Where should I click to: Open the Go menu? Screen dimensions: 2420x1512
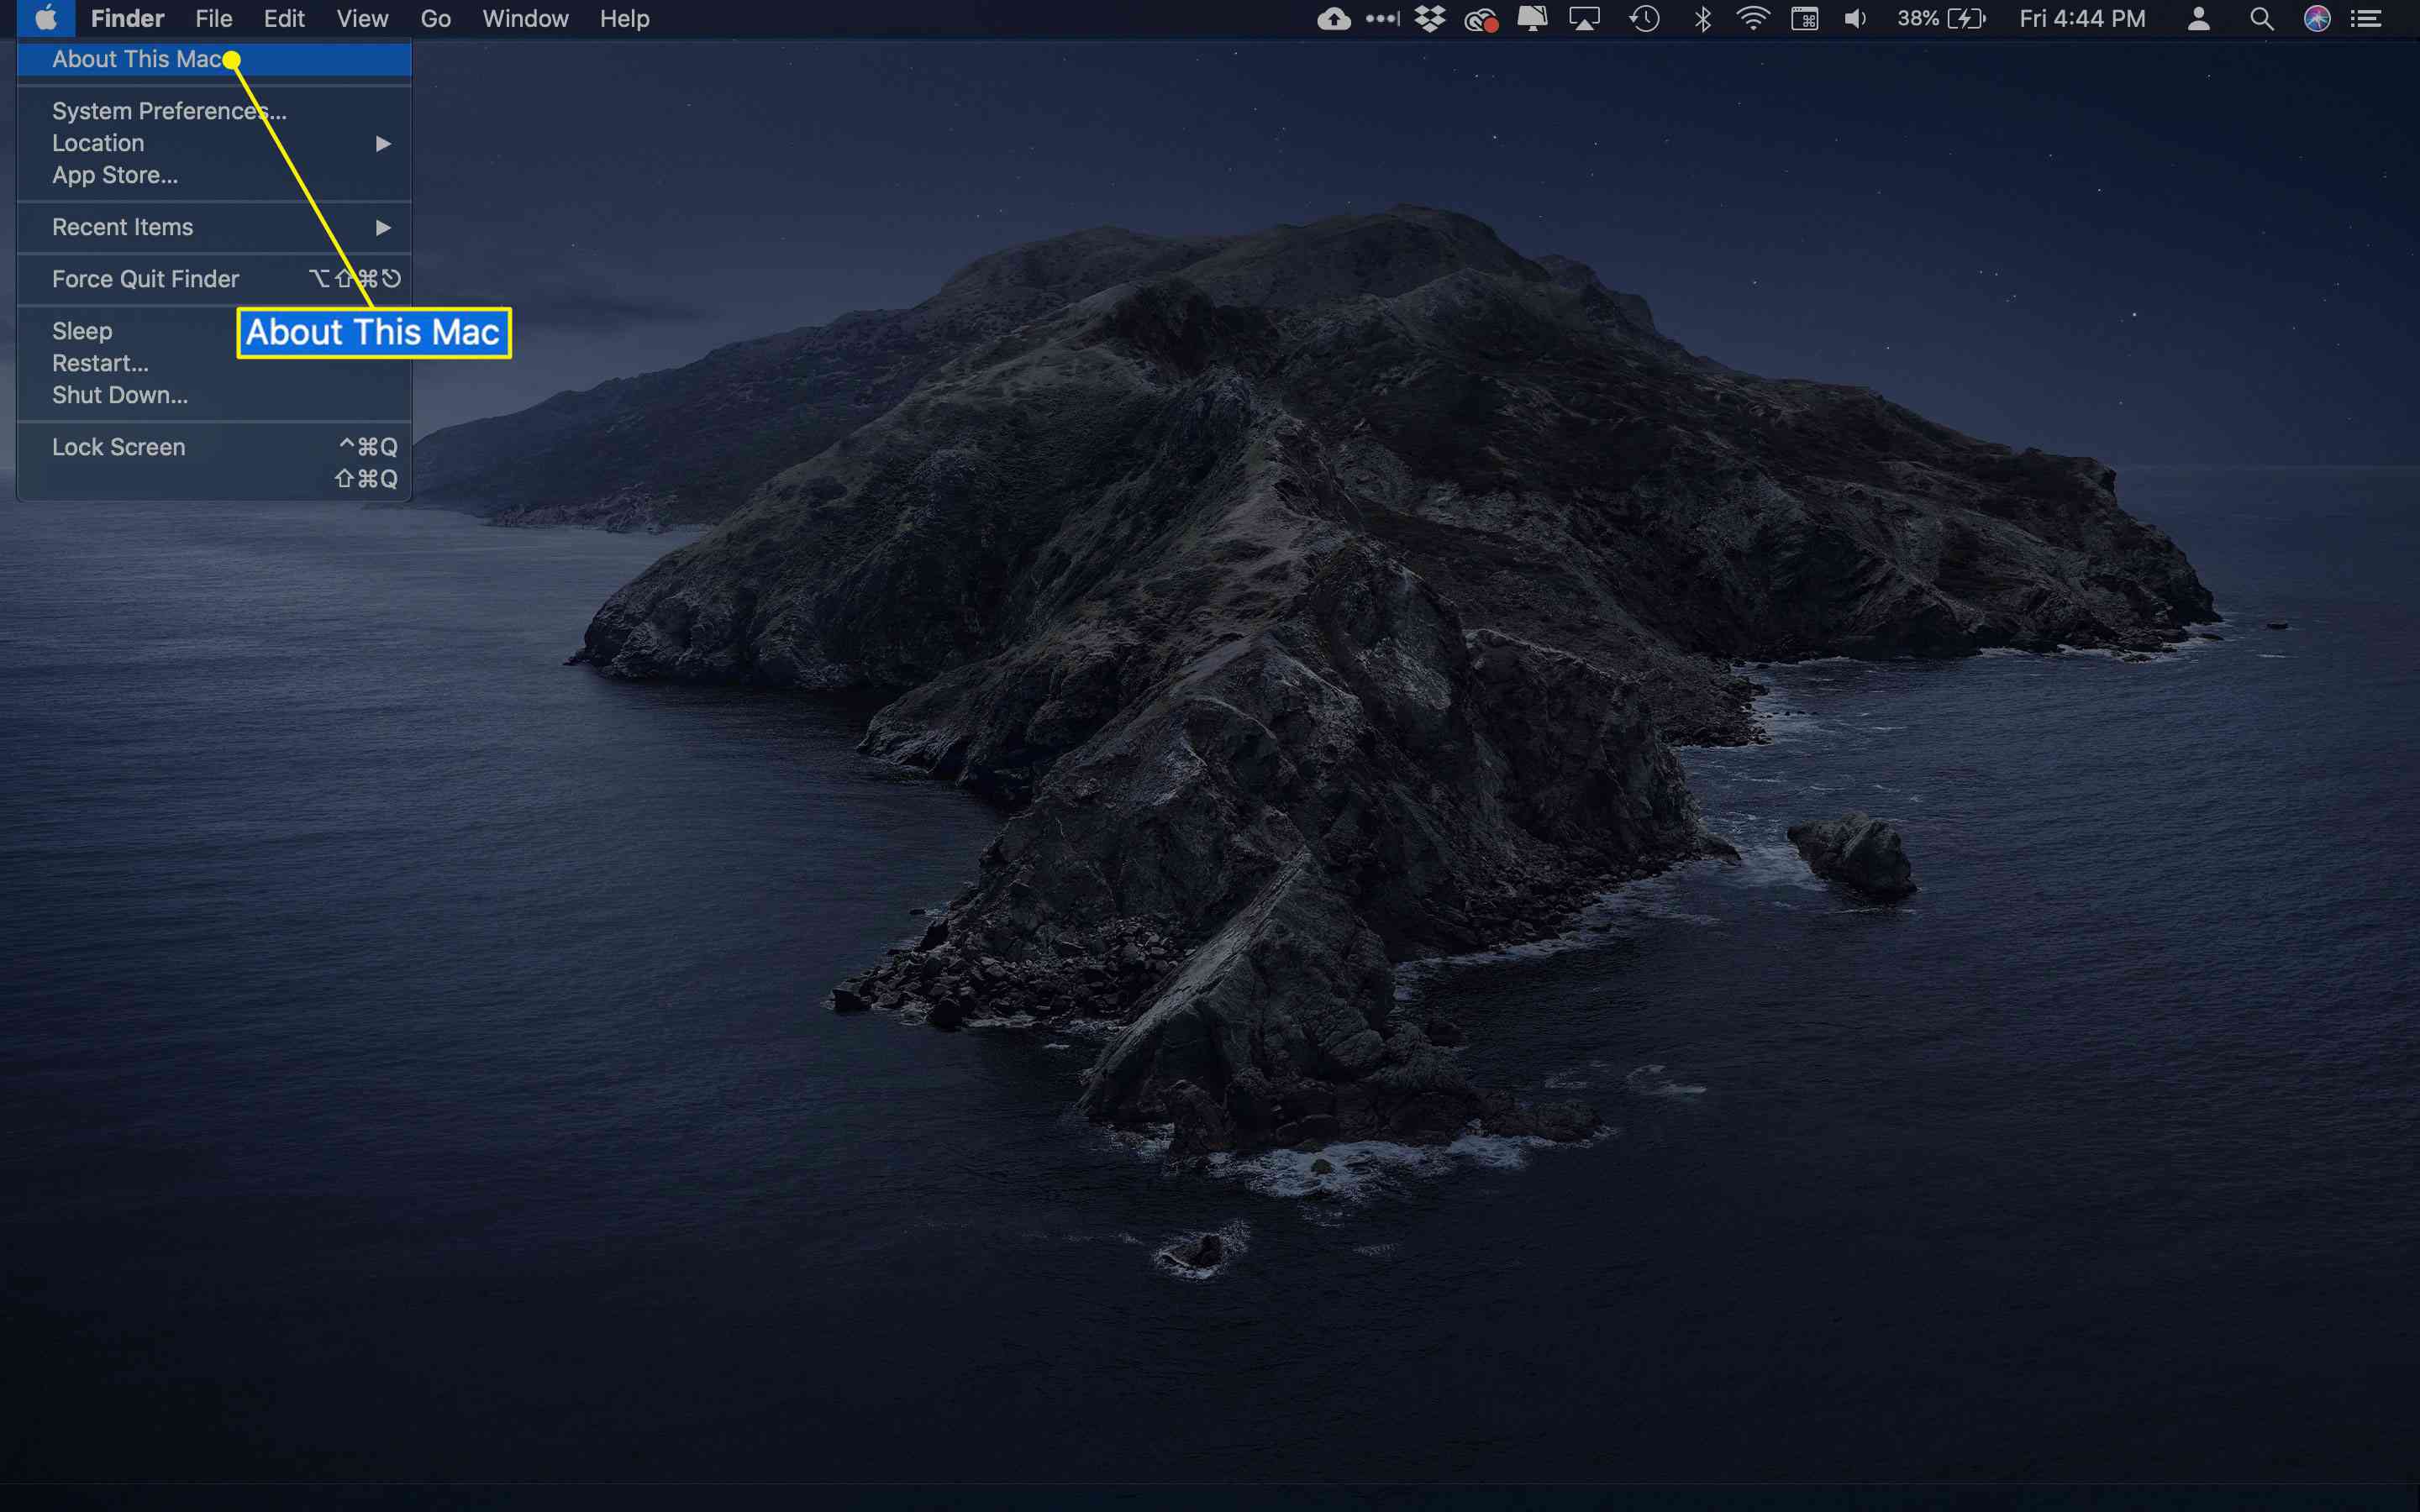435,19
